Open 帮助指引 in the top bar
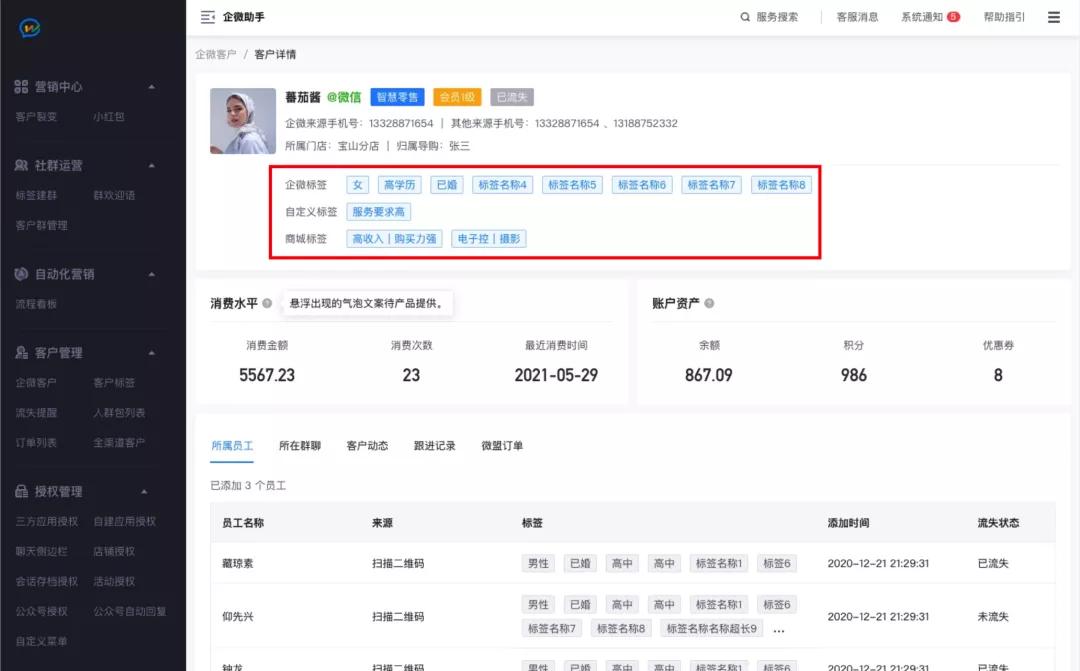The image size is (1080, 671). tap(1002, 17)
